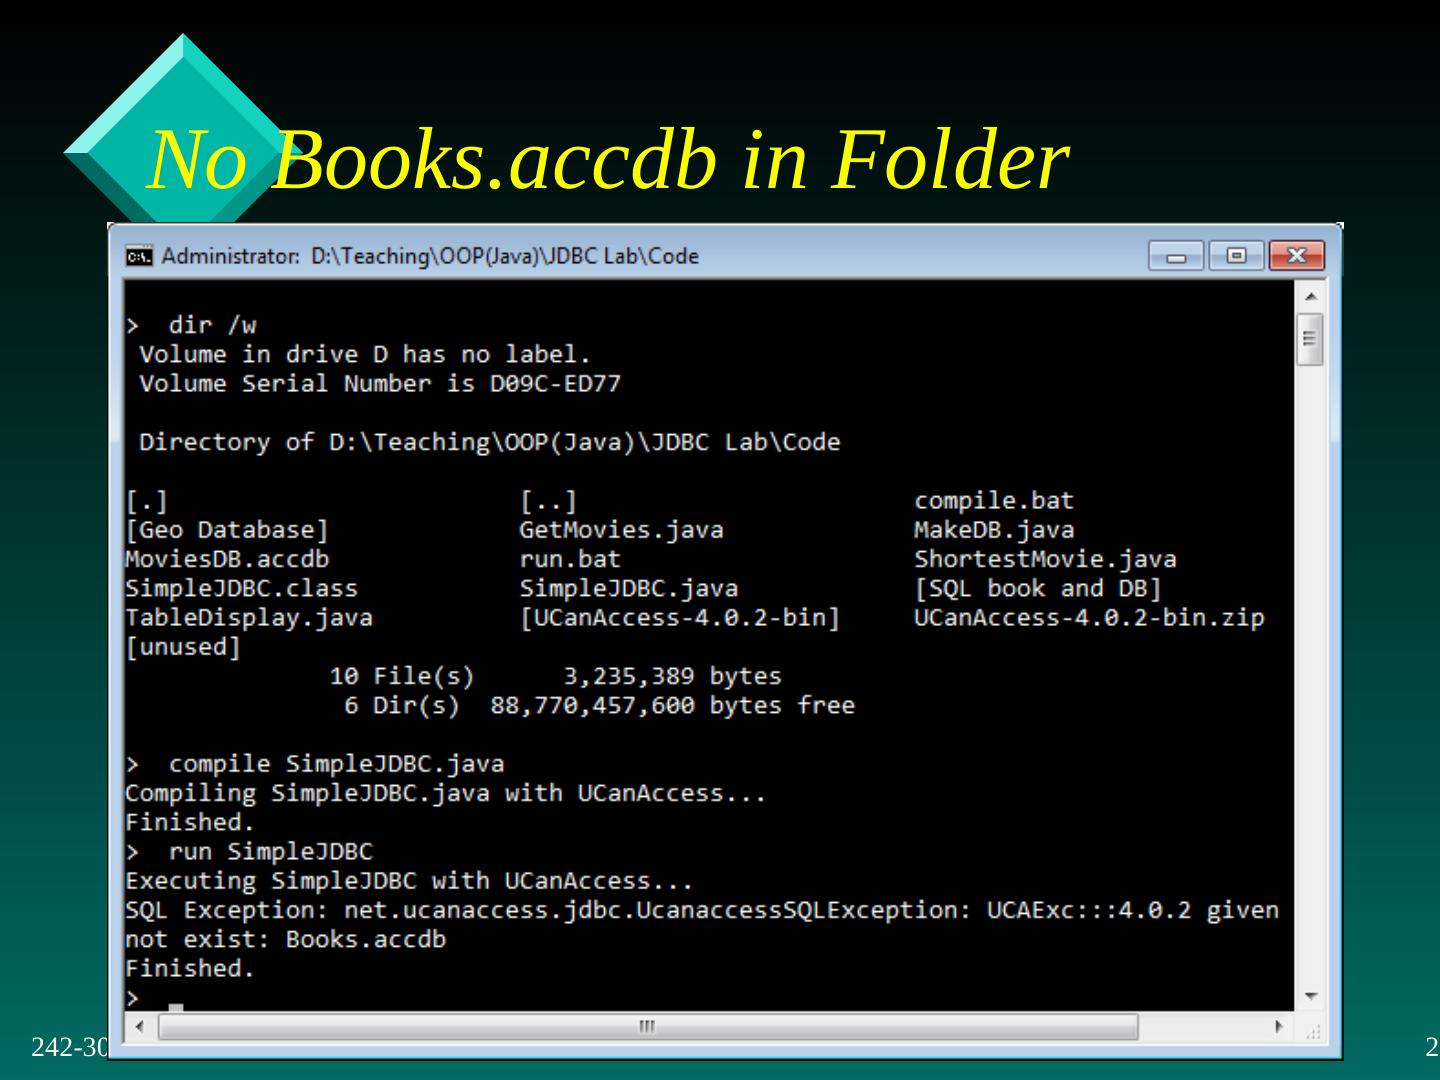The image size is (1440, 1080).
Task: Click the horizontal scrollbar thumb
Action: coord(648,1026)
